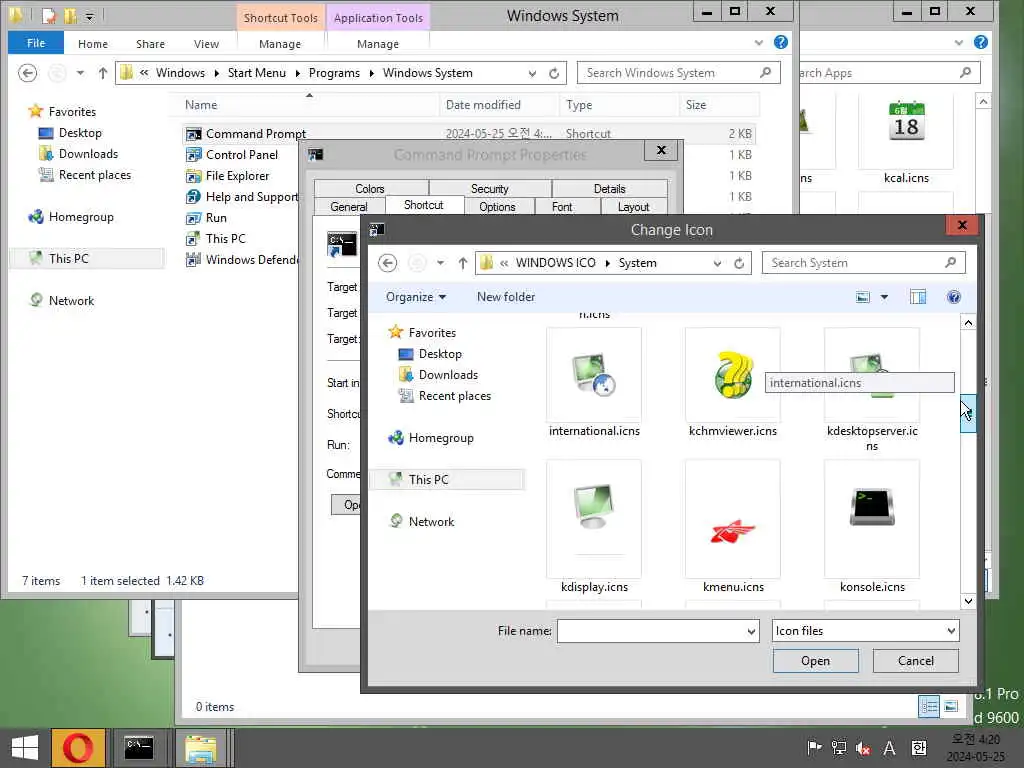Click Up arrow in Change Icon dialog
This screenshot has width=1024, height=768.
(462, 263)
